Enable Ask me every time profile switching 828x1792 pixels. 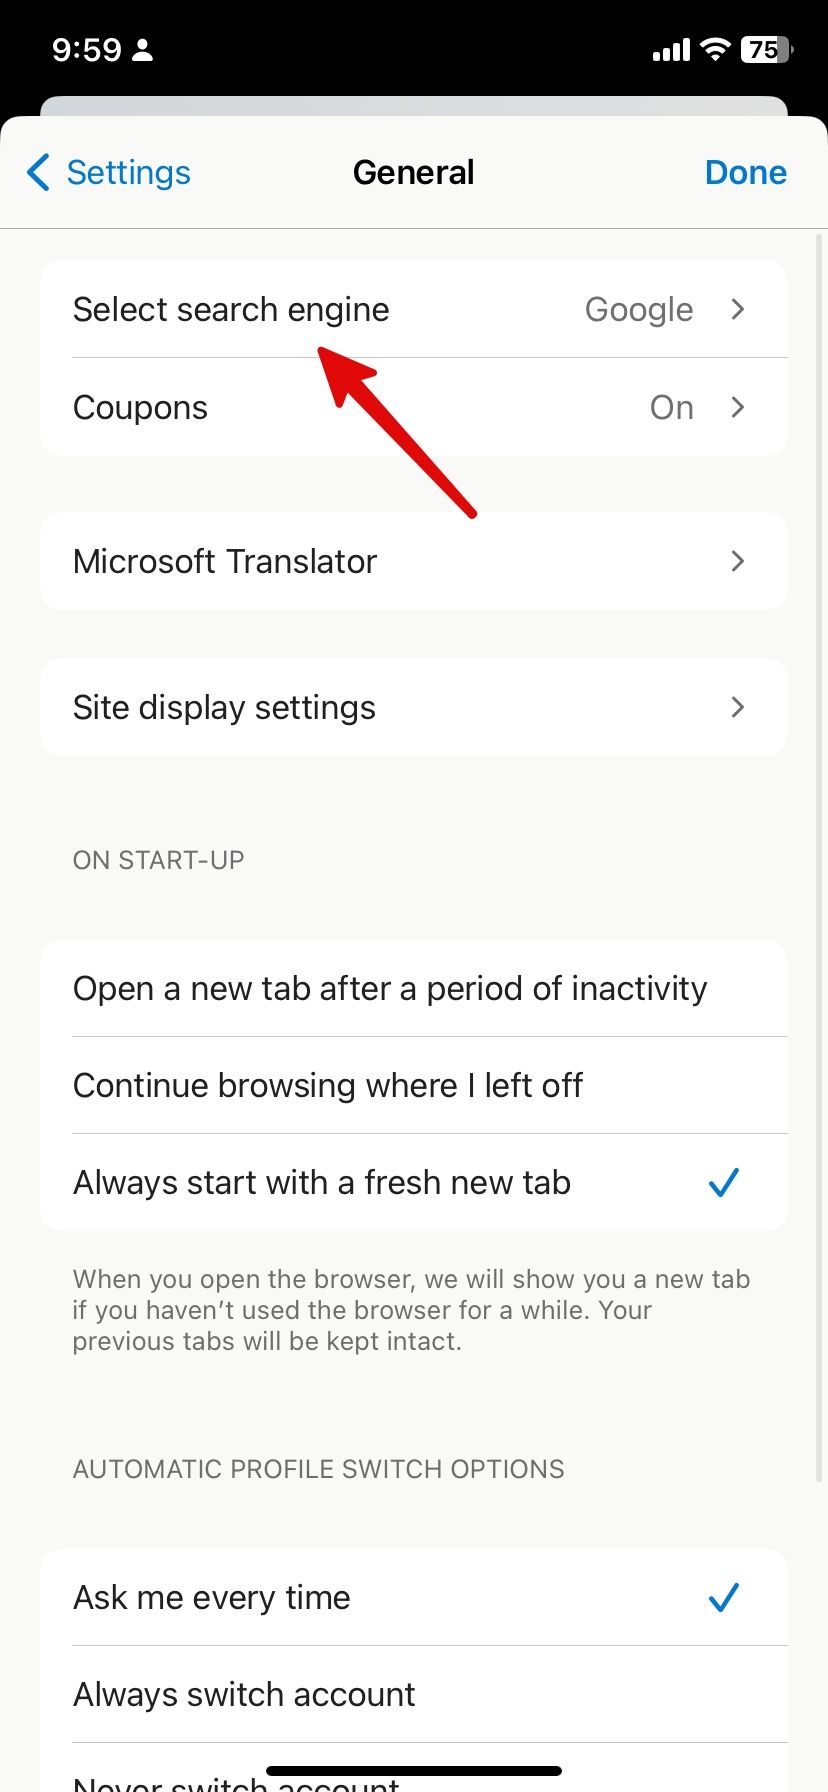pos(211,1597)
